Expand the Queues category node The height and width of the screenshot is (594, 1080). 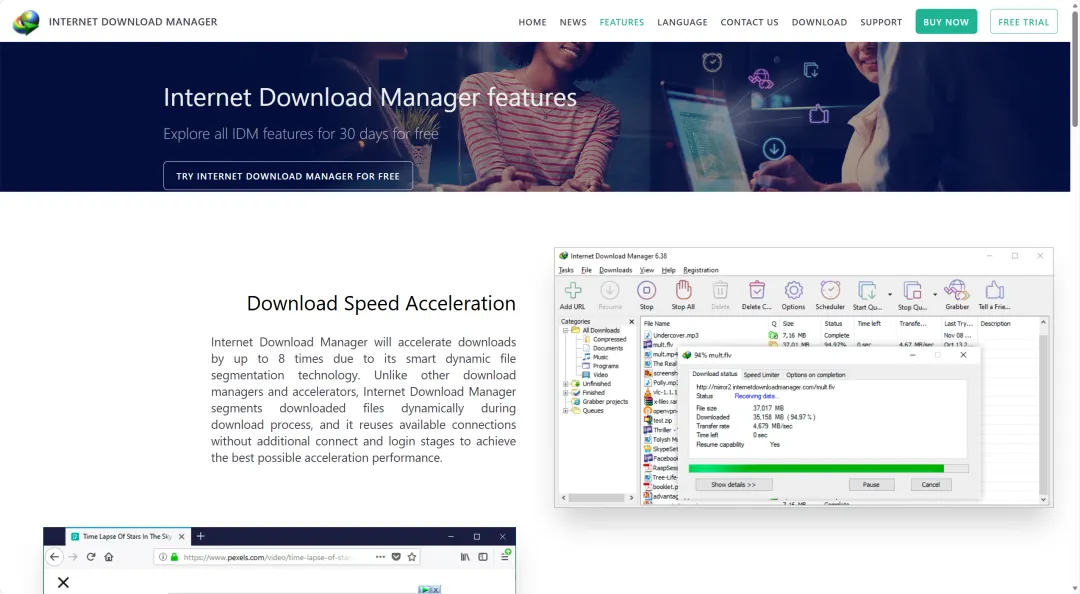[565, 411]
